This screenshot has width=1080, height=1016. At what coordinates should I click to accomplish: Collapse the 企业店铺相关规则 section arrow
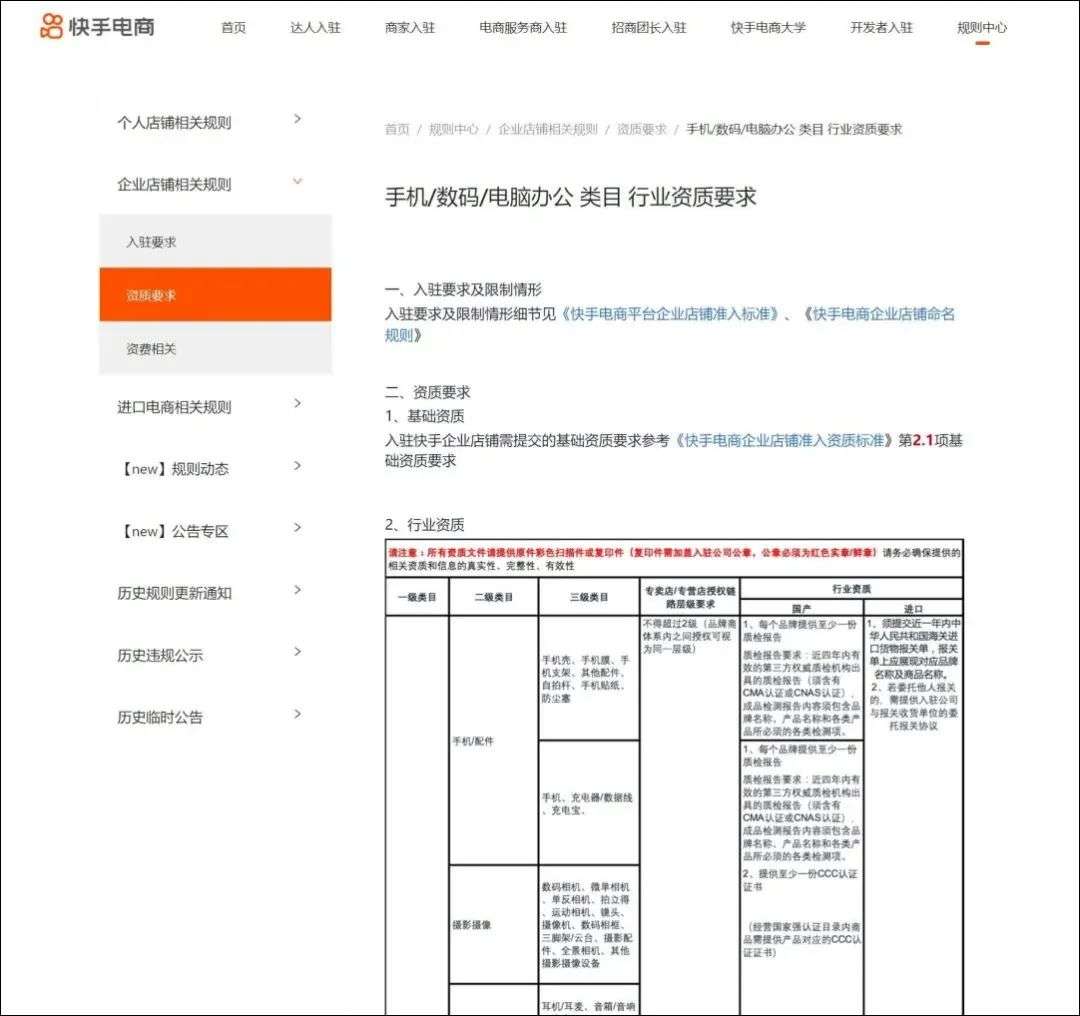pos(297,181)
